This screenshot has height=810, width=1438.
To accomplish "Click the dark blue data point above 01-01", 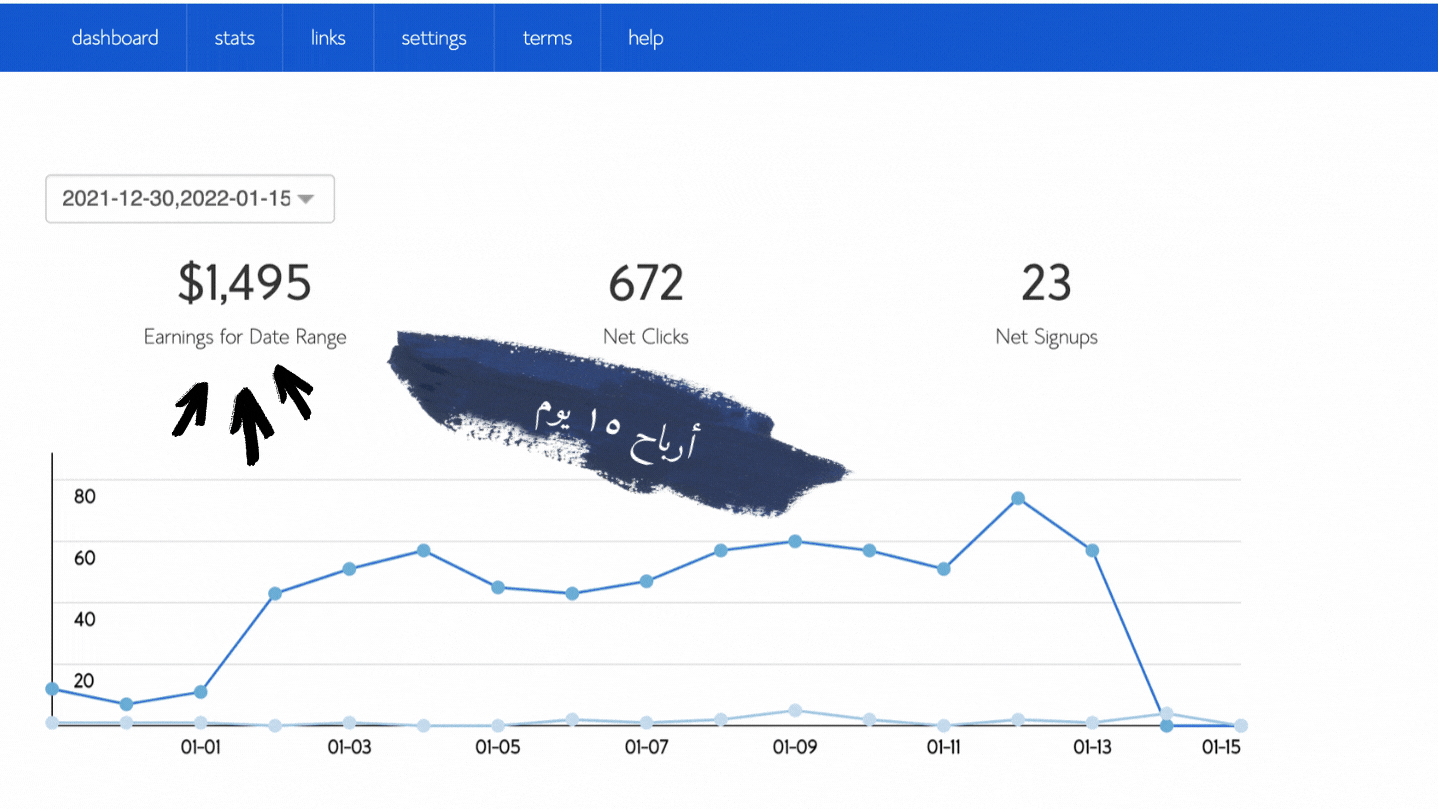I will pos(200,692).
